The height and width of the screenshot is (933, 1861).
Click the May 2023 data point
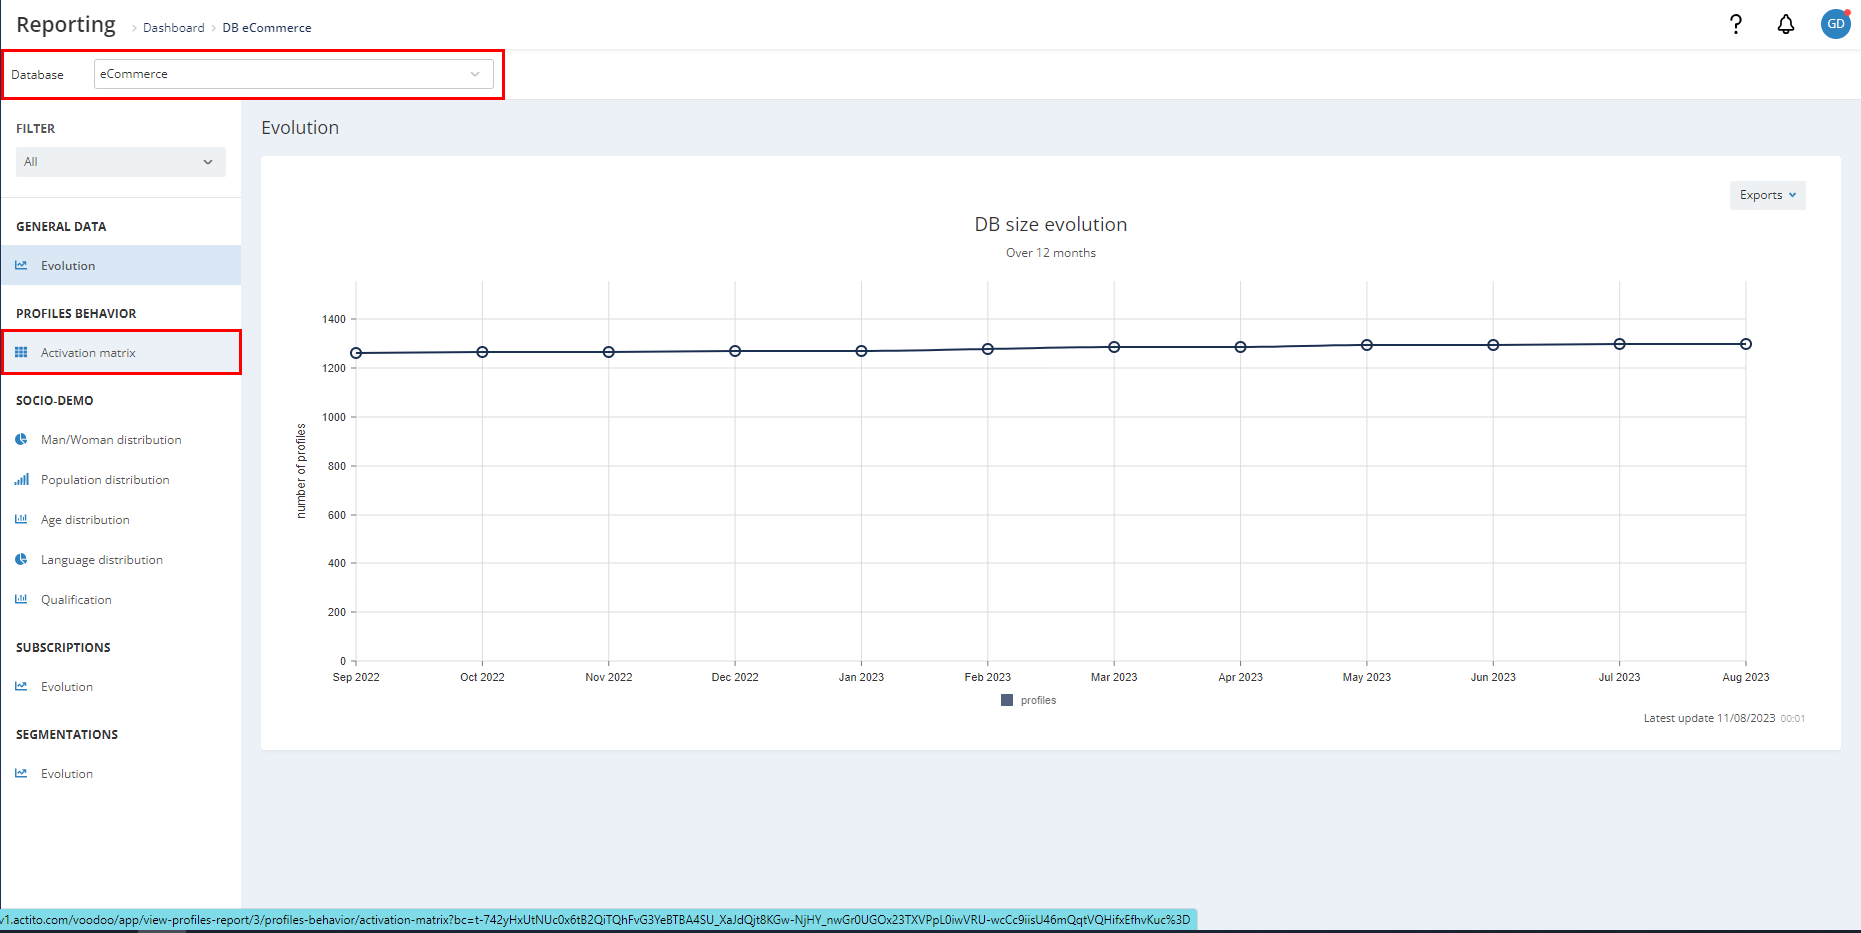click(x=1367, y=345)
